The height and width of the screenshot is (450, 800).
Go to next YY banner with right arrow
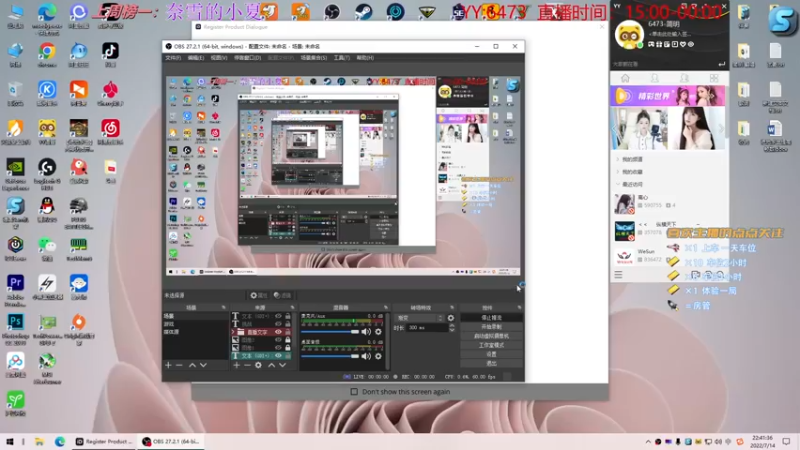[721, 129]
